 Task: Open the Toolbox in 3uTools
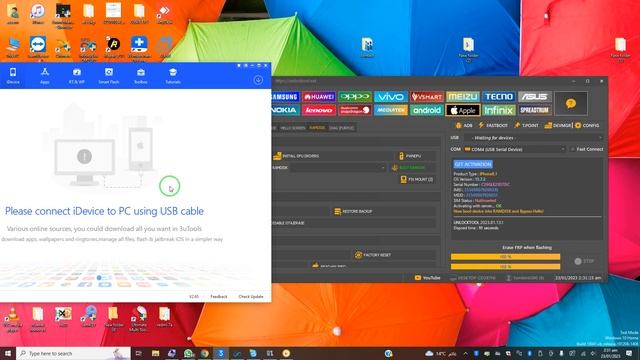(141, 76)
